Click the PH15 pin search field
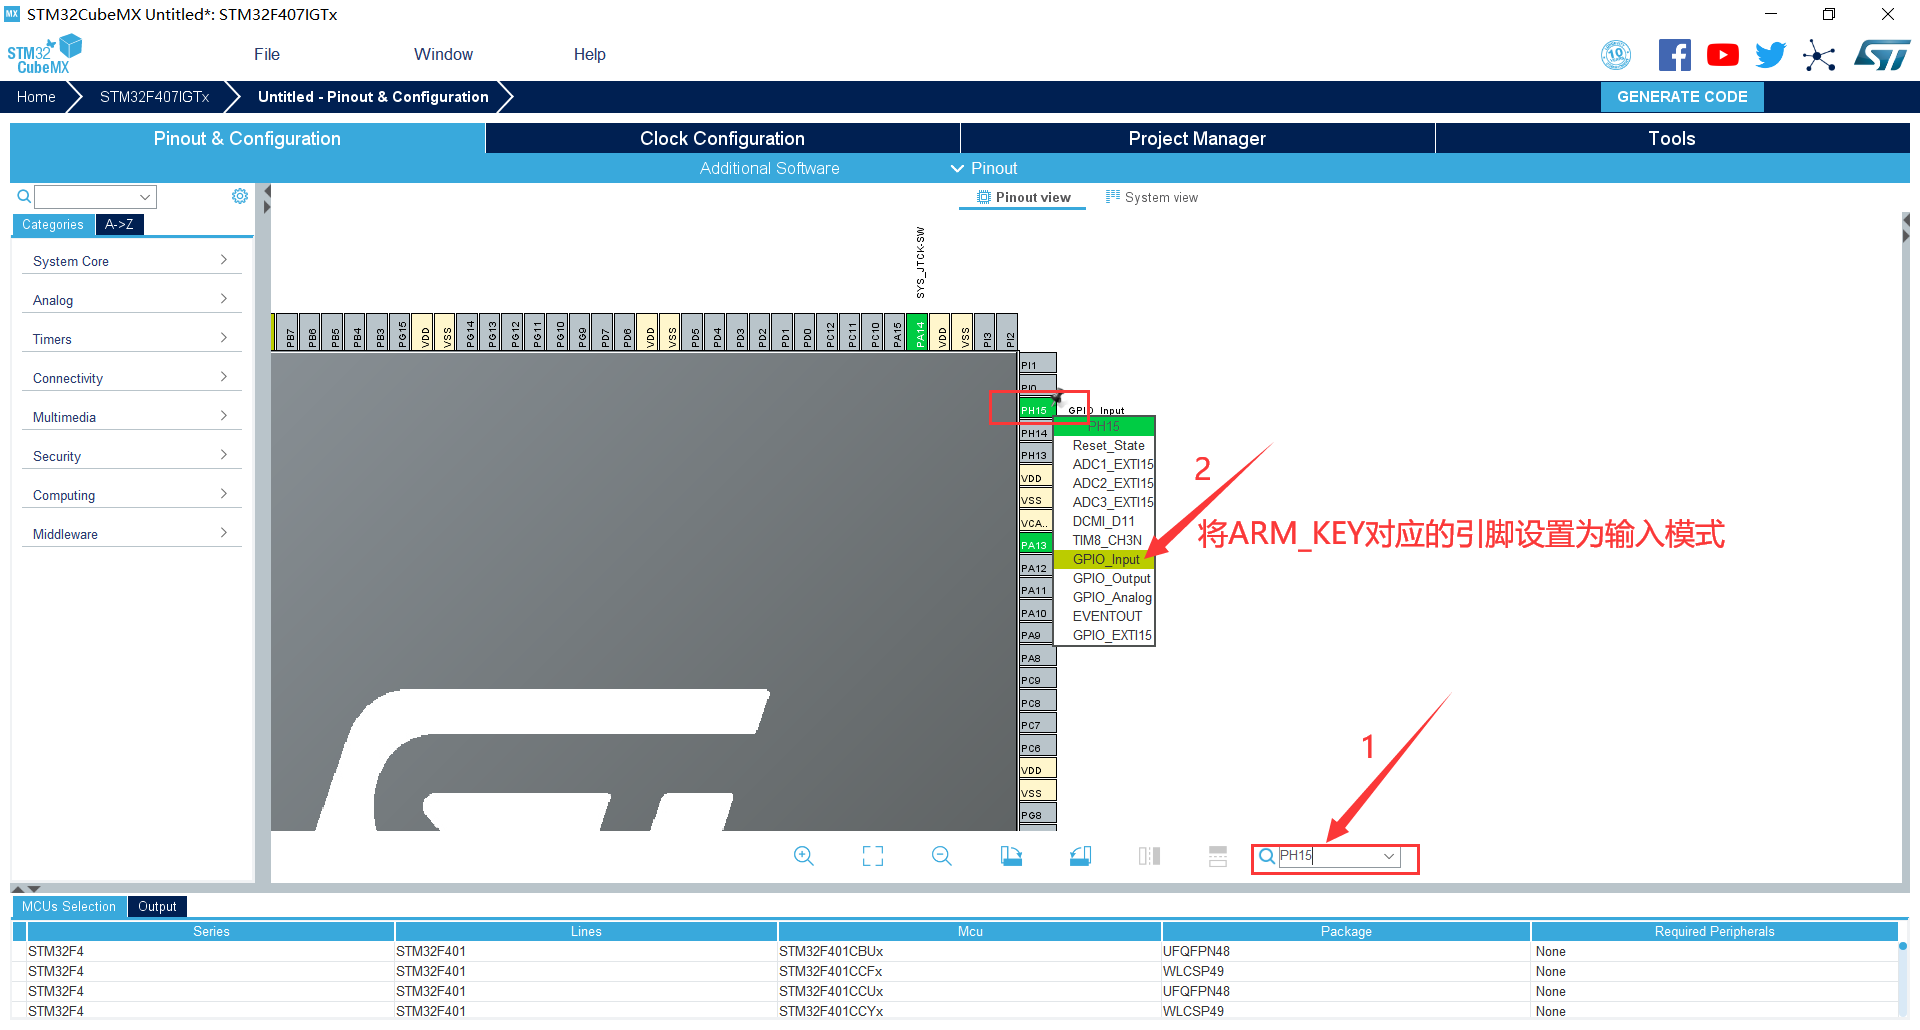 click(1328, 856)
